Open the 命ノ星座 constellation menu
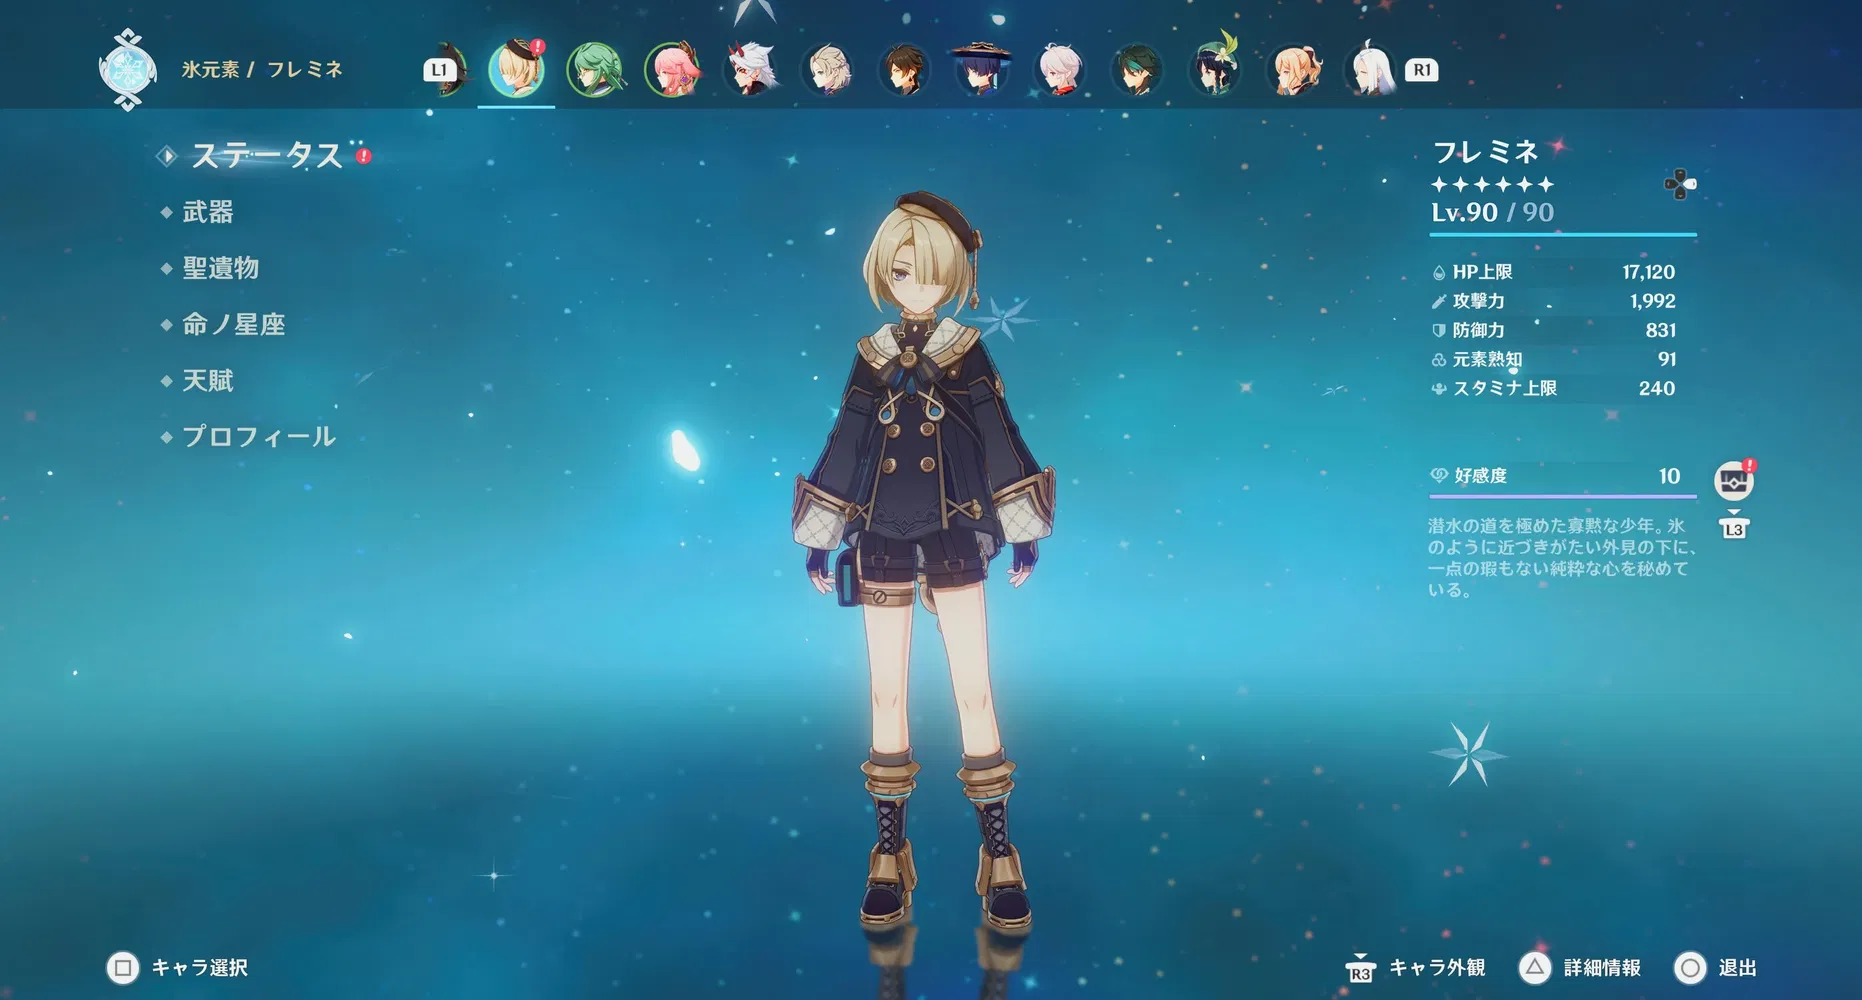This screenshot has height=1000, width=1862. 234,324
